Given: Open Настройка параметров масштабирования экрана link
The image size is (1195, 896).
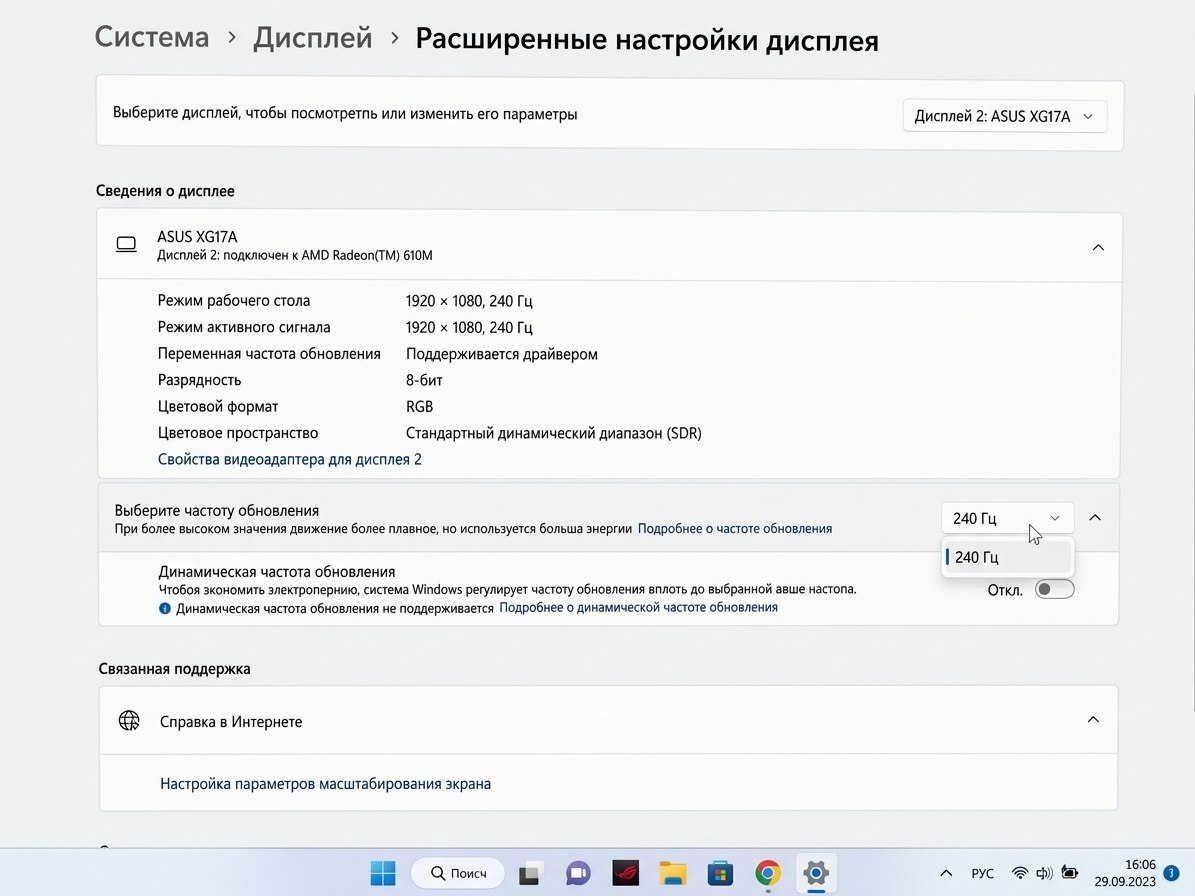Looking at the screenshot, I should click(x=325, y=783).
